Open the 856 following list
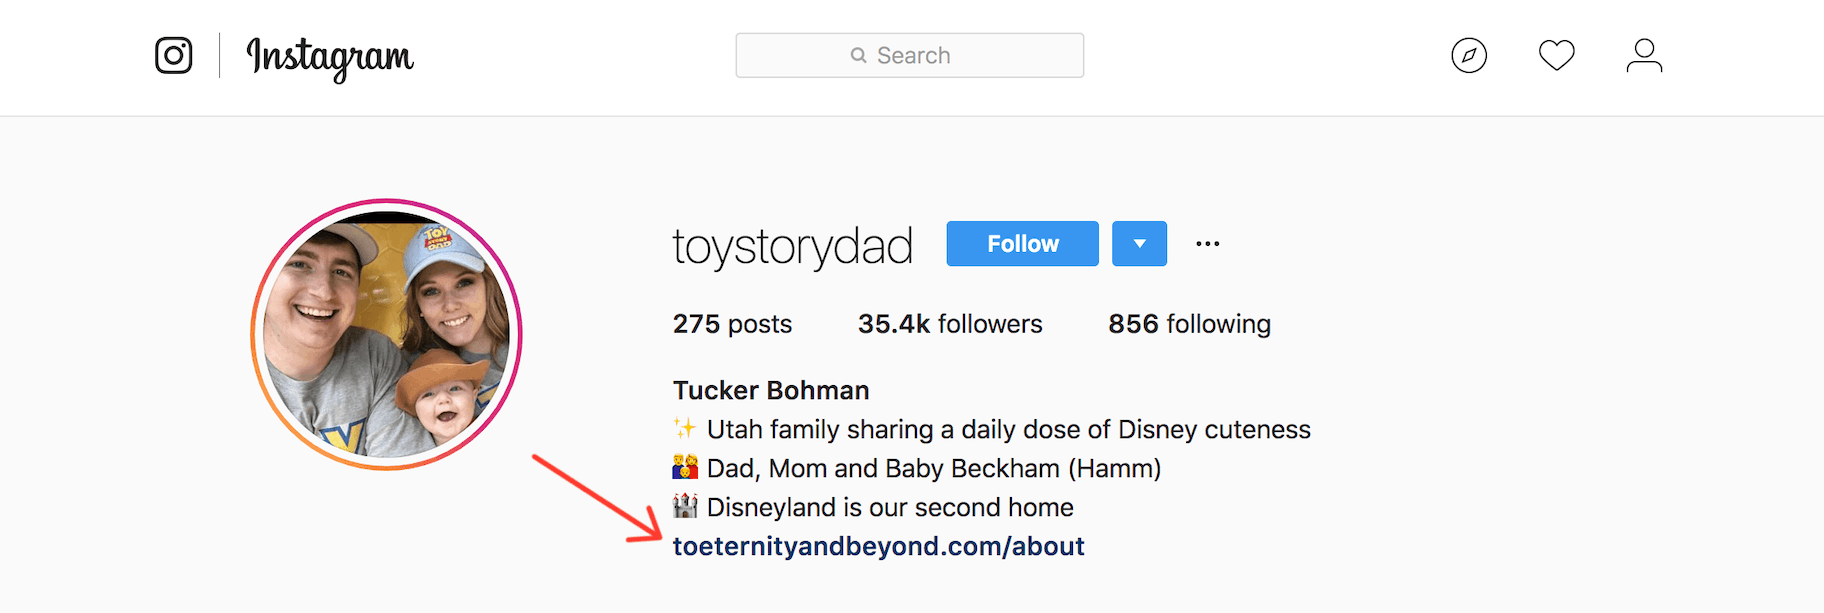The image size is (1824, 613). (x=1189, y=324)
